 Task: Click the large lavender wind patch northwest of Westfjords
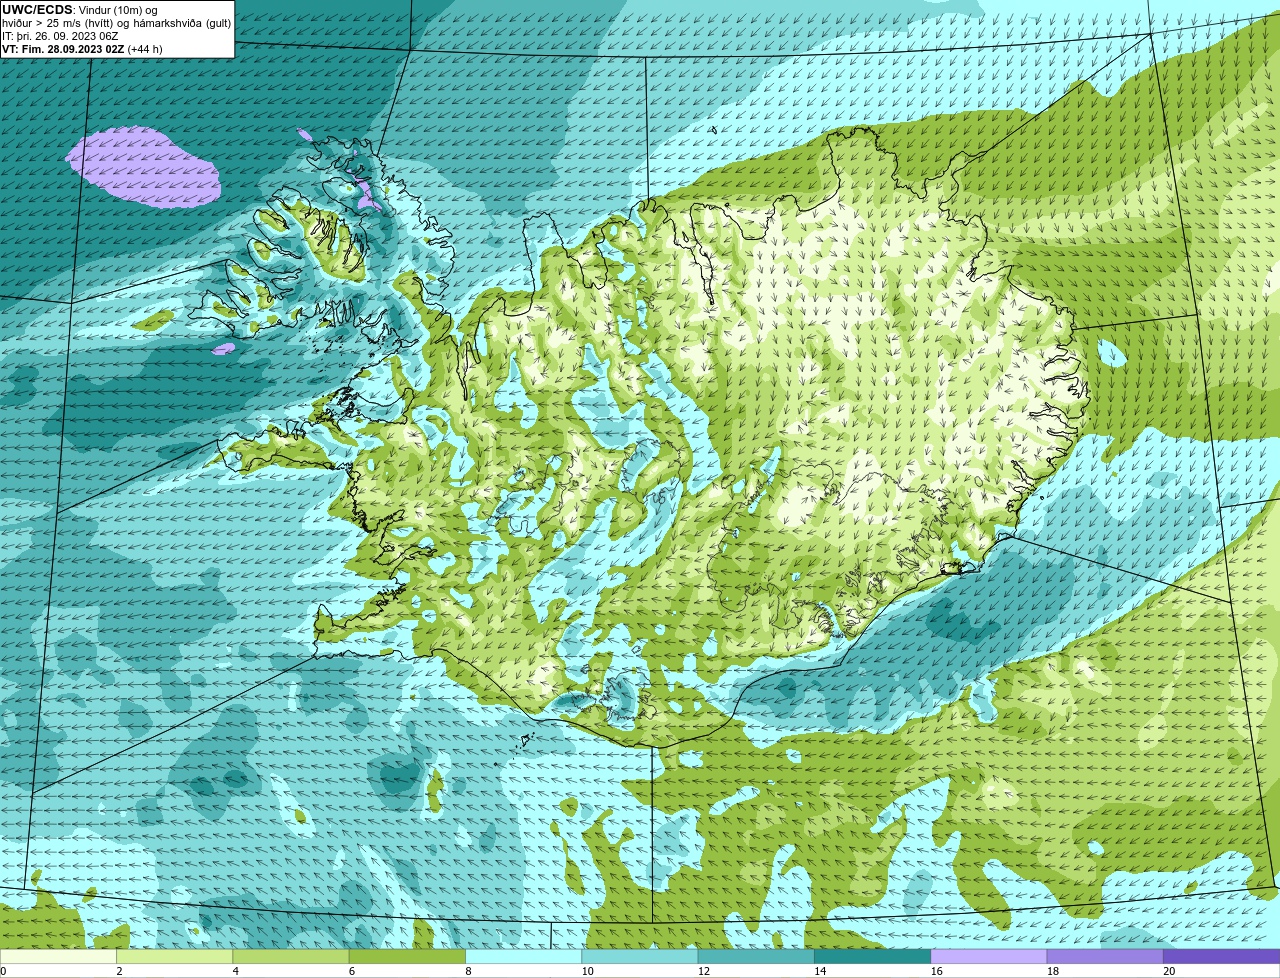click(143, 166)
